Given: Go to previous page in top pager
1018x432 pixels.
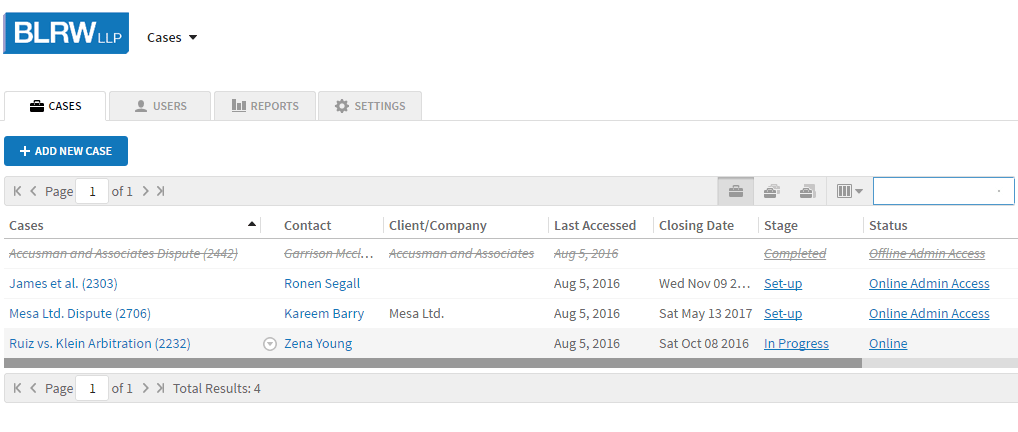Looking at the screenshot, I should 33,191.
